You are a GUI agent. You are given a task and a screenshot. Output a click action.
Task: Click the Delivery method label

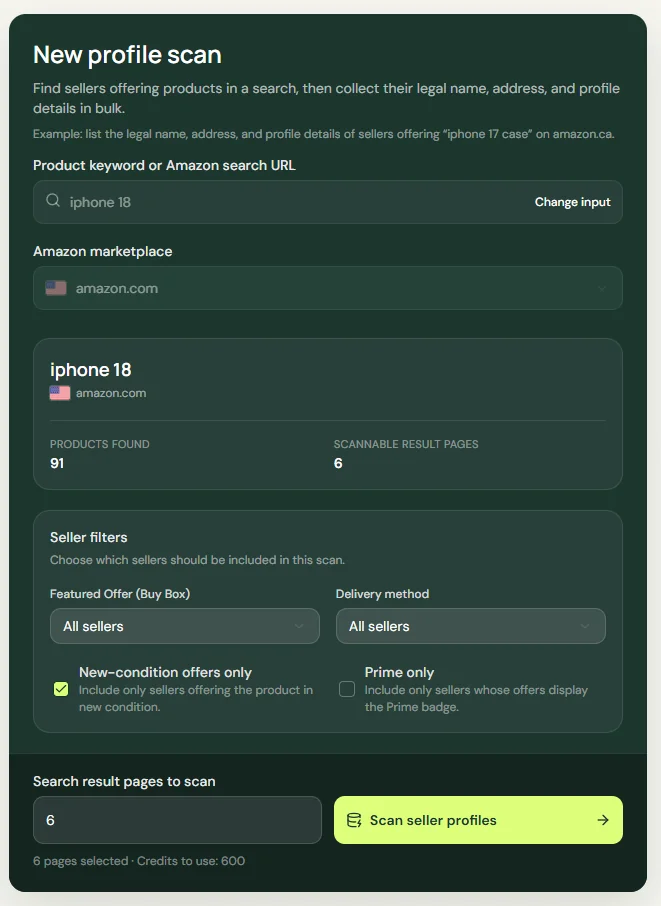click(x=383, y=594)
